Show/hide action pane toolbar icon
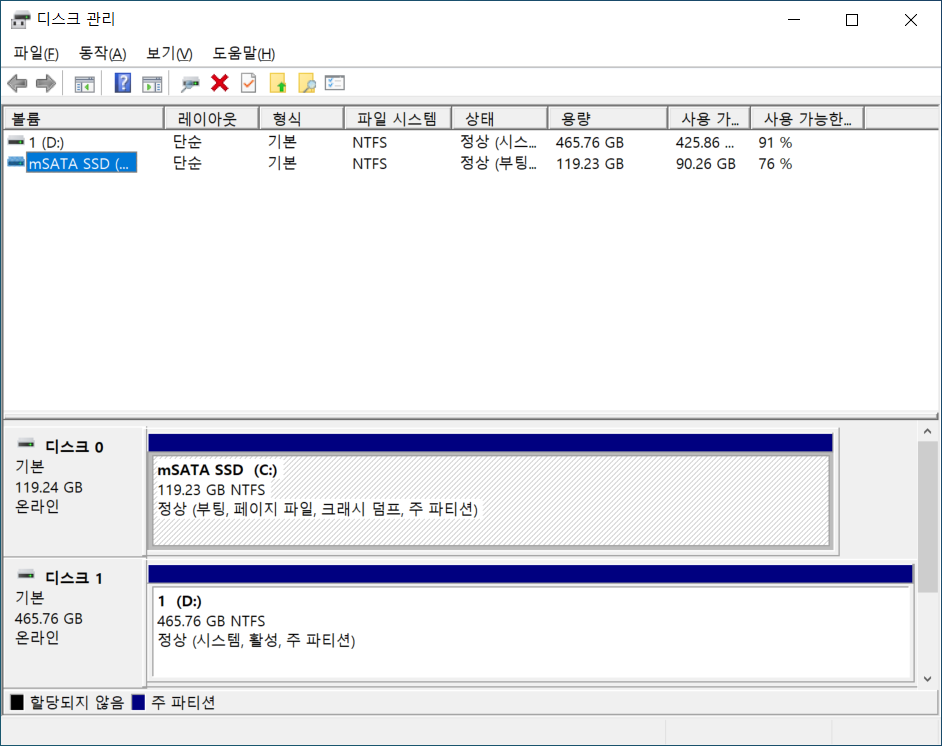This screenshot has width=942, height=746. click(152, 83)
